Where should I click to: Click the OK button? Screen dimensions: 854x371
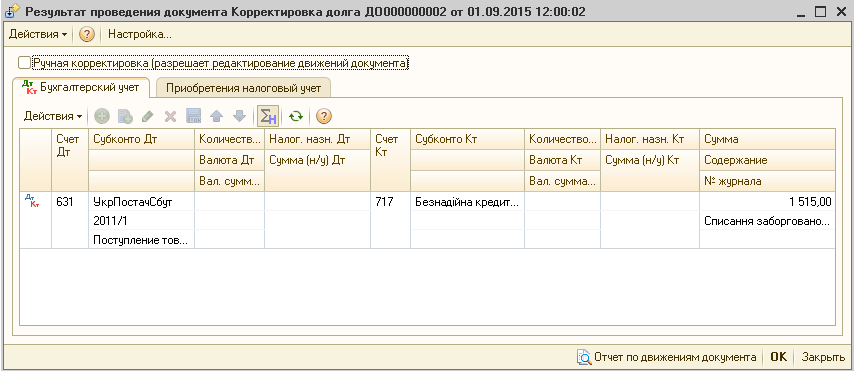(x=778, y=357)
